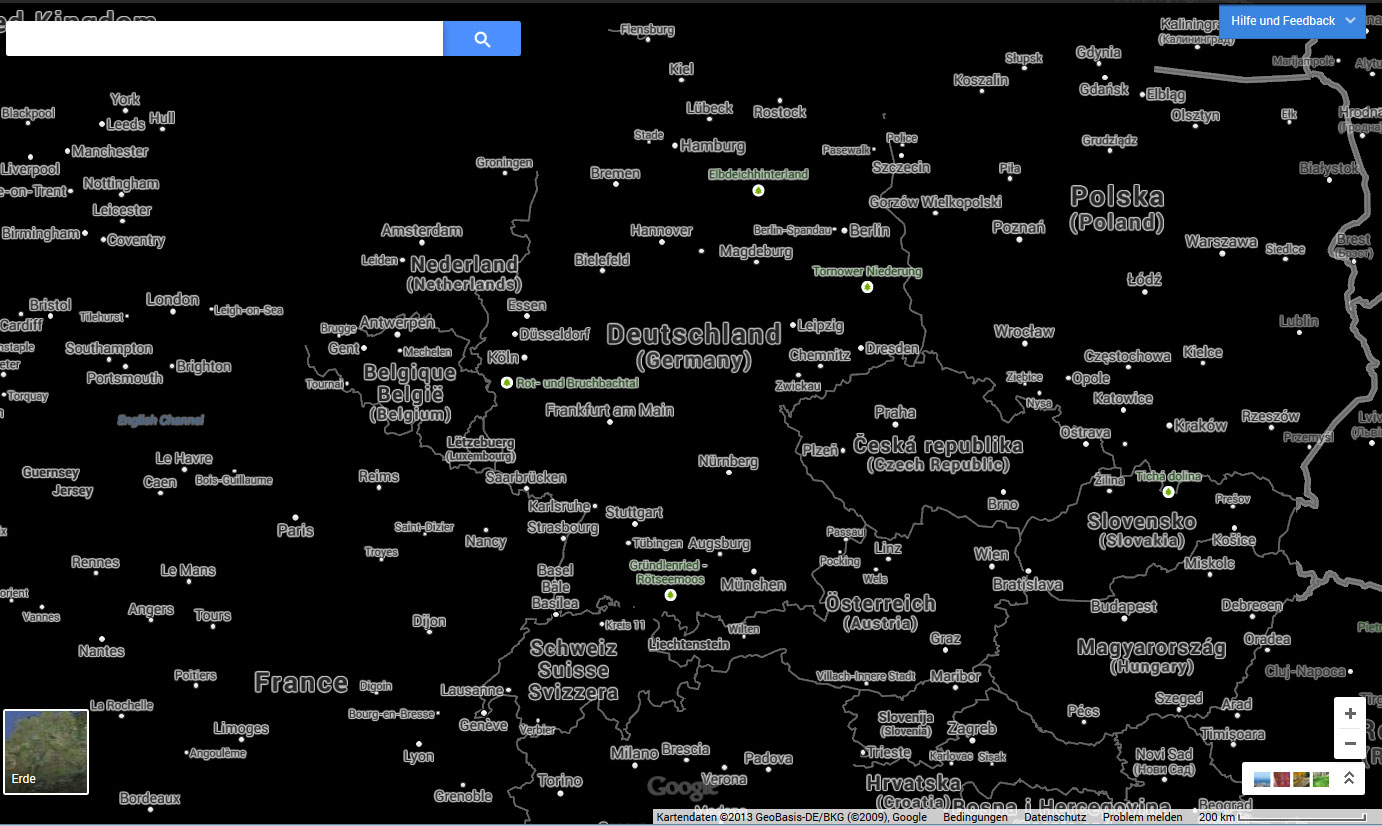This screenshot has height=826, width=1382.
Task: Zoom out with the minus button
Action: tap(1350, 743)
